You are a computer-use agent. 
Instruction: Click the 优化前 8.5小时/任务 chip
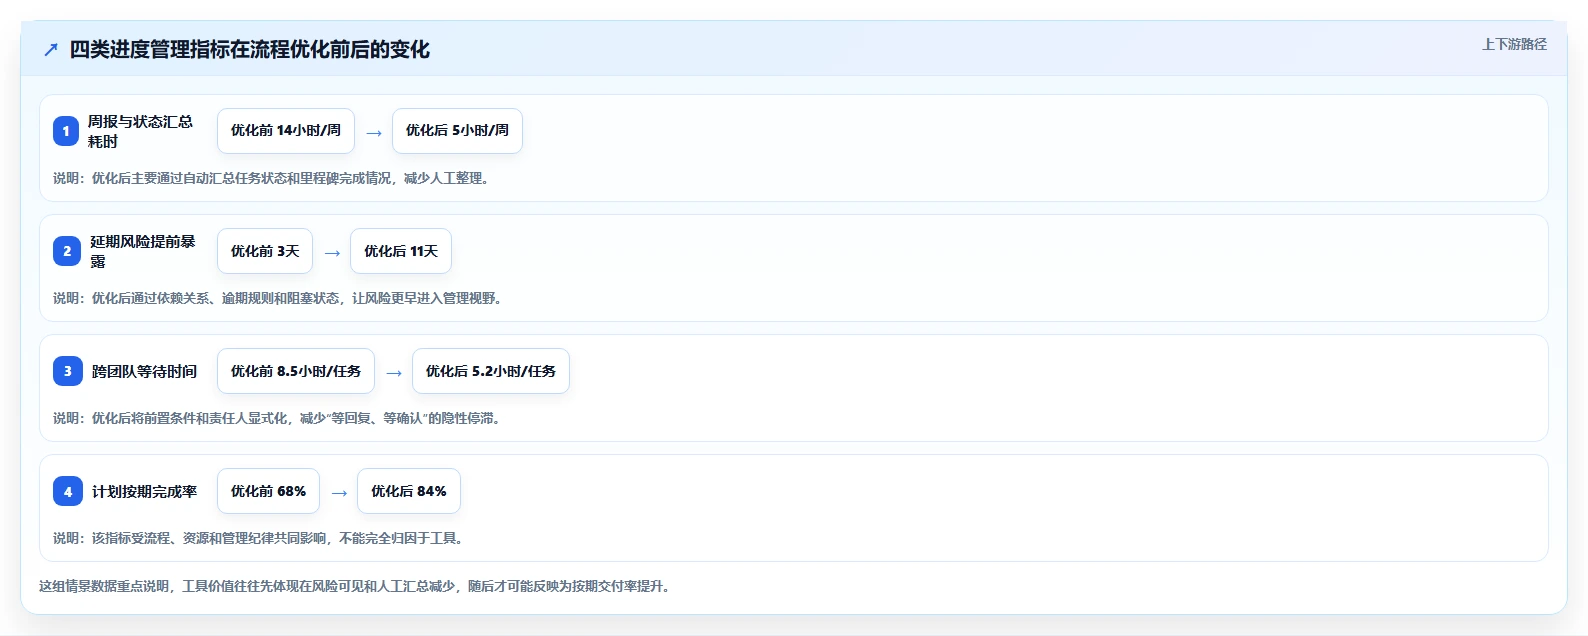click(x=296, y=371)
